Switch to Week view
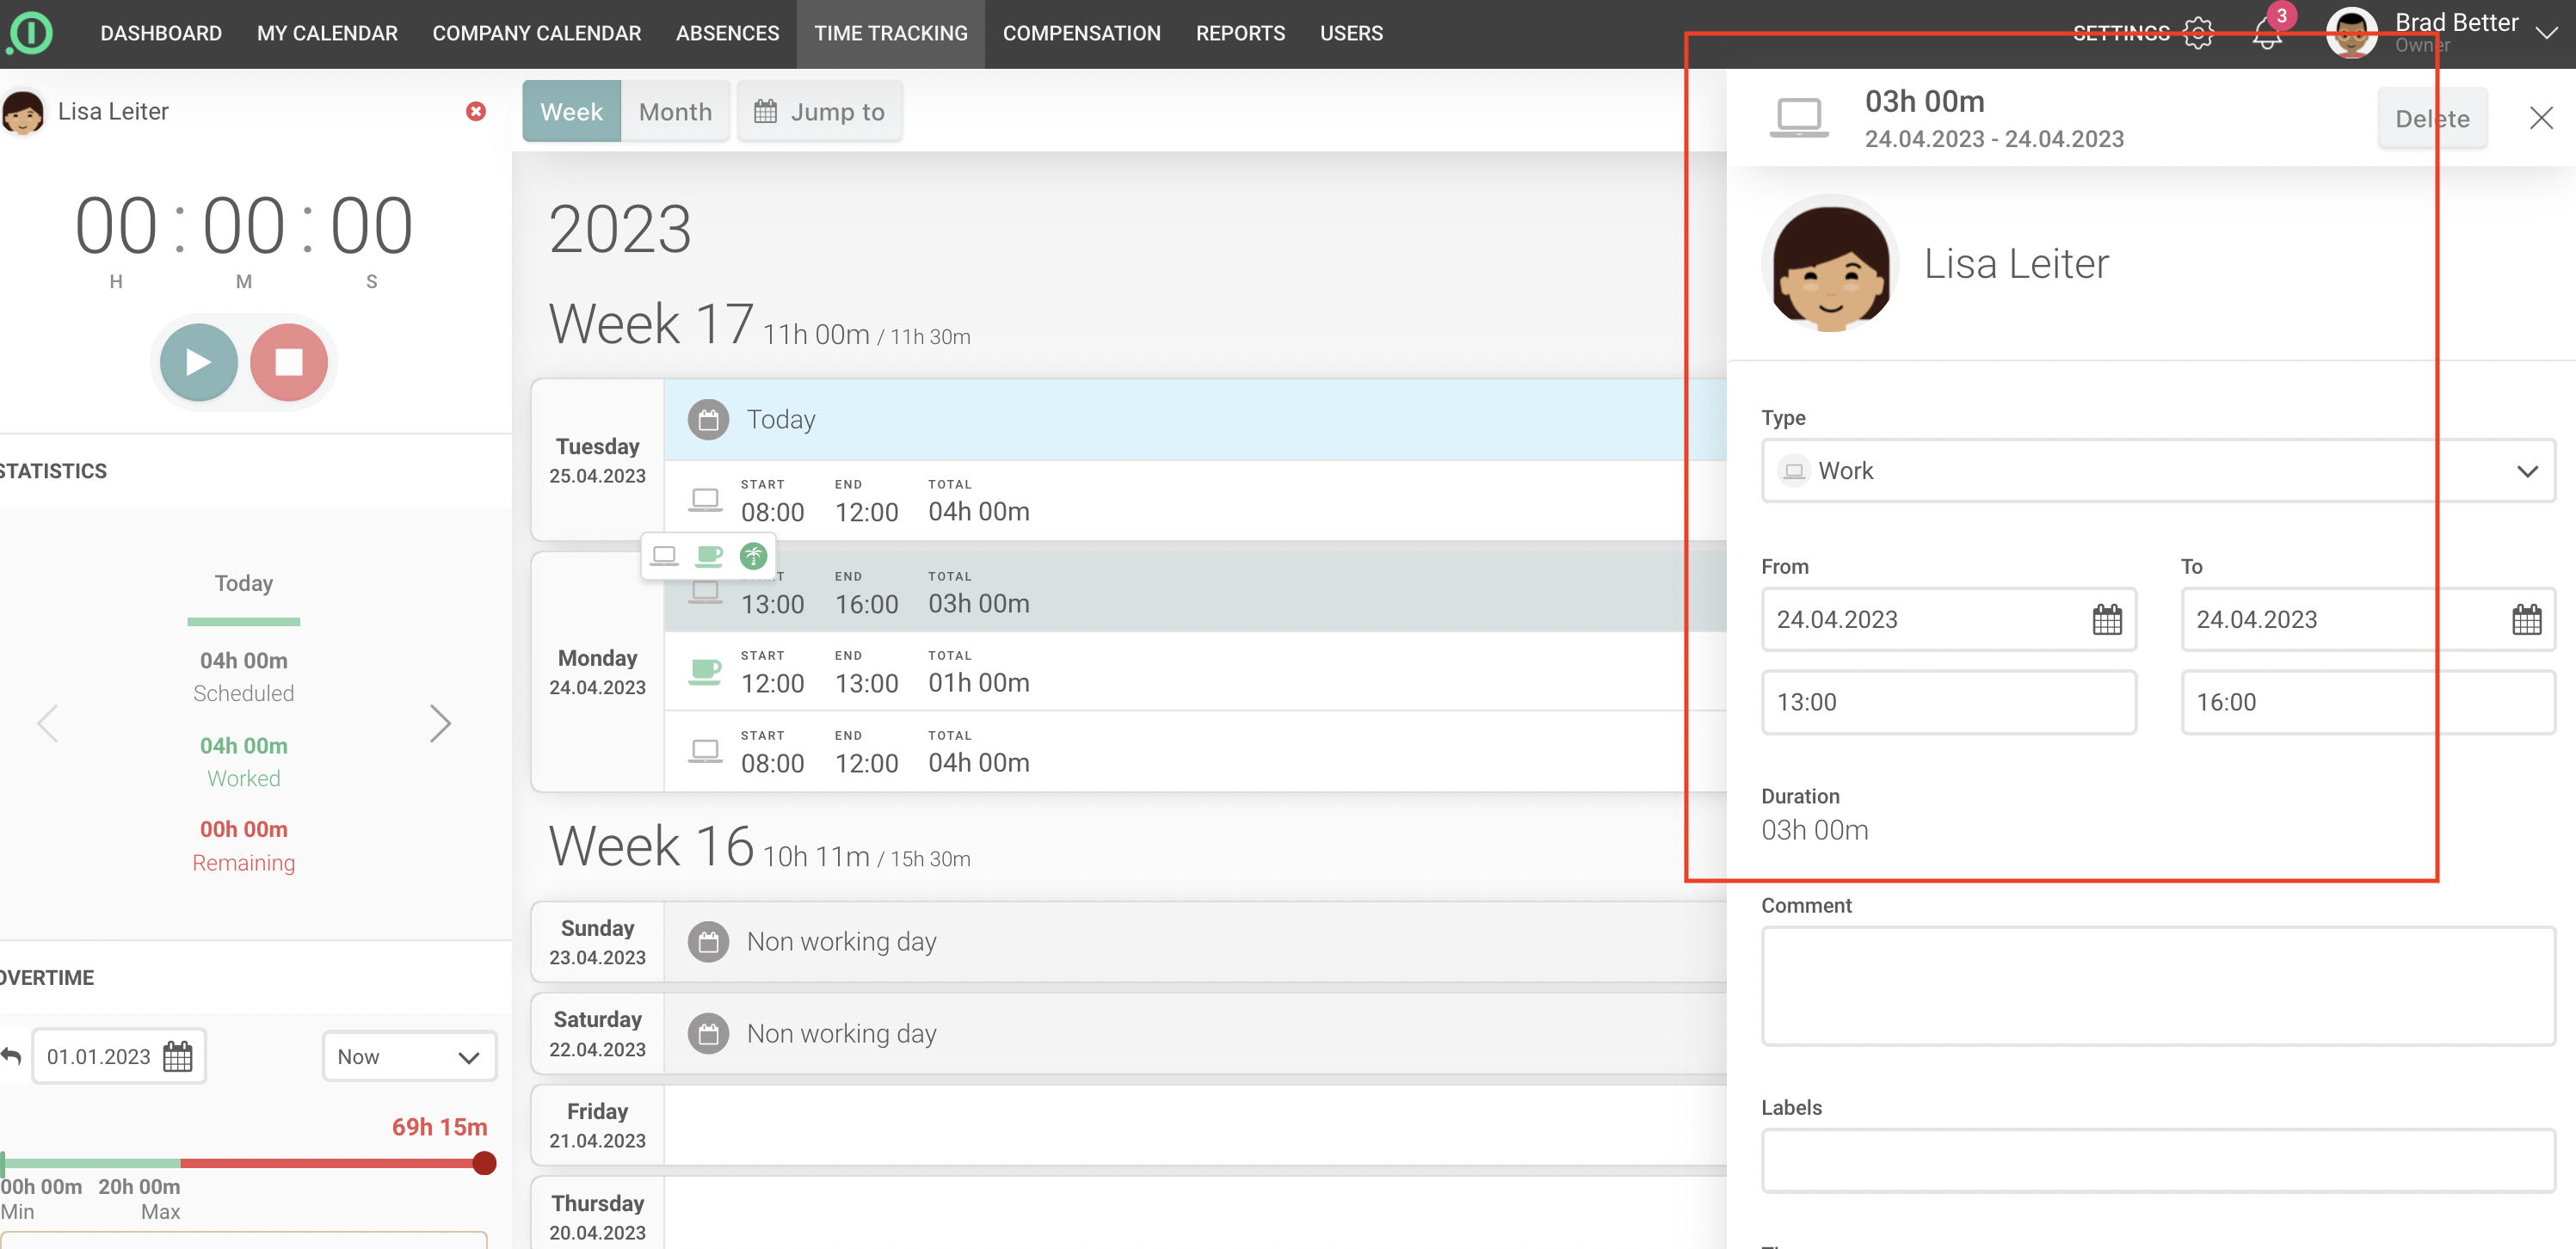2576x1249 pixels. pos(571,112)
